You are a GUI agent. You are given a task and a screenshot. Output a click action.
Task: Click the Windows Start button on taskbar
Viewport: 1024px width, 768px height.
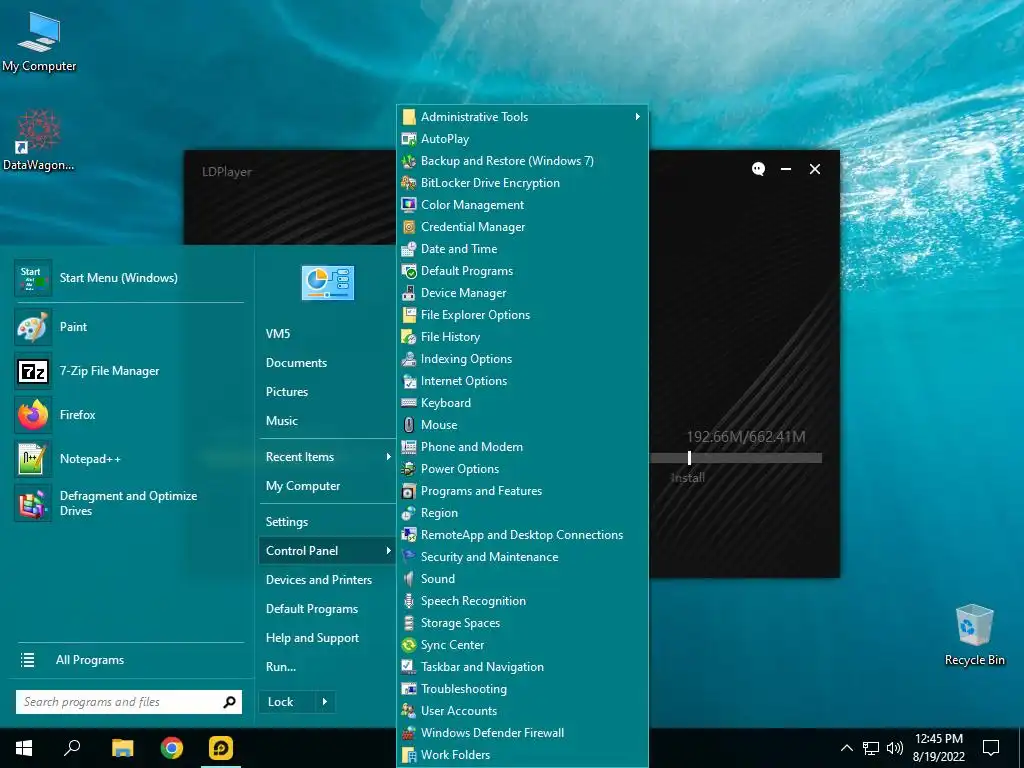point(24,748)
